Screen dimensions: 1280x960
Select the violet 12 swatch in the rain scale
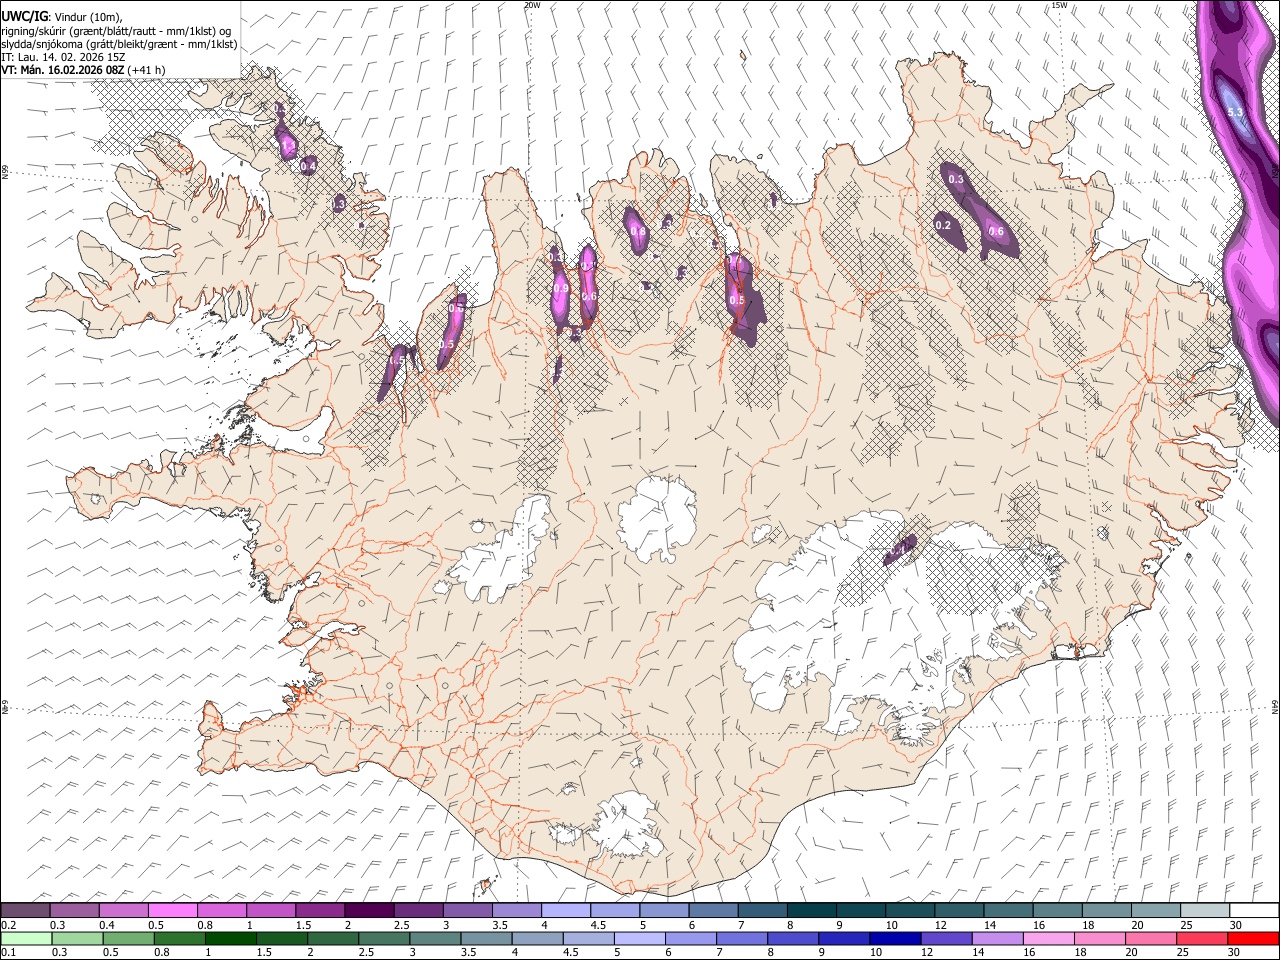tap(947, 938)
